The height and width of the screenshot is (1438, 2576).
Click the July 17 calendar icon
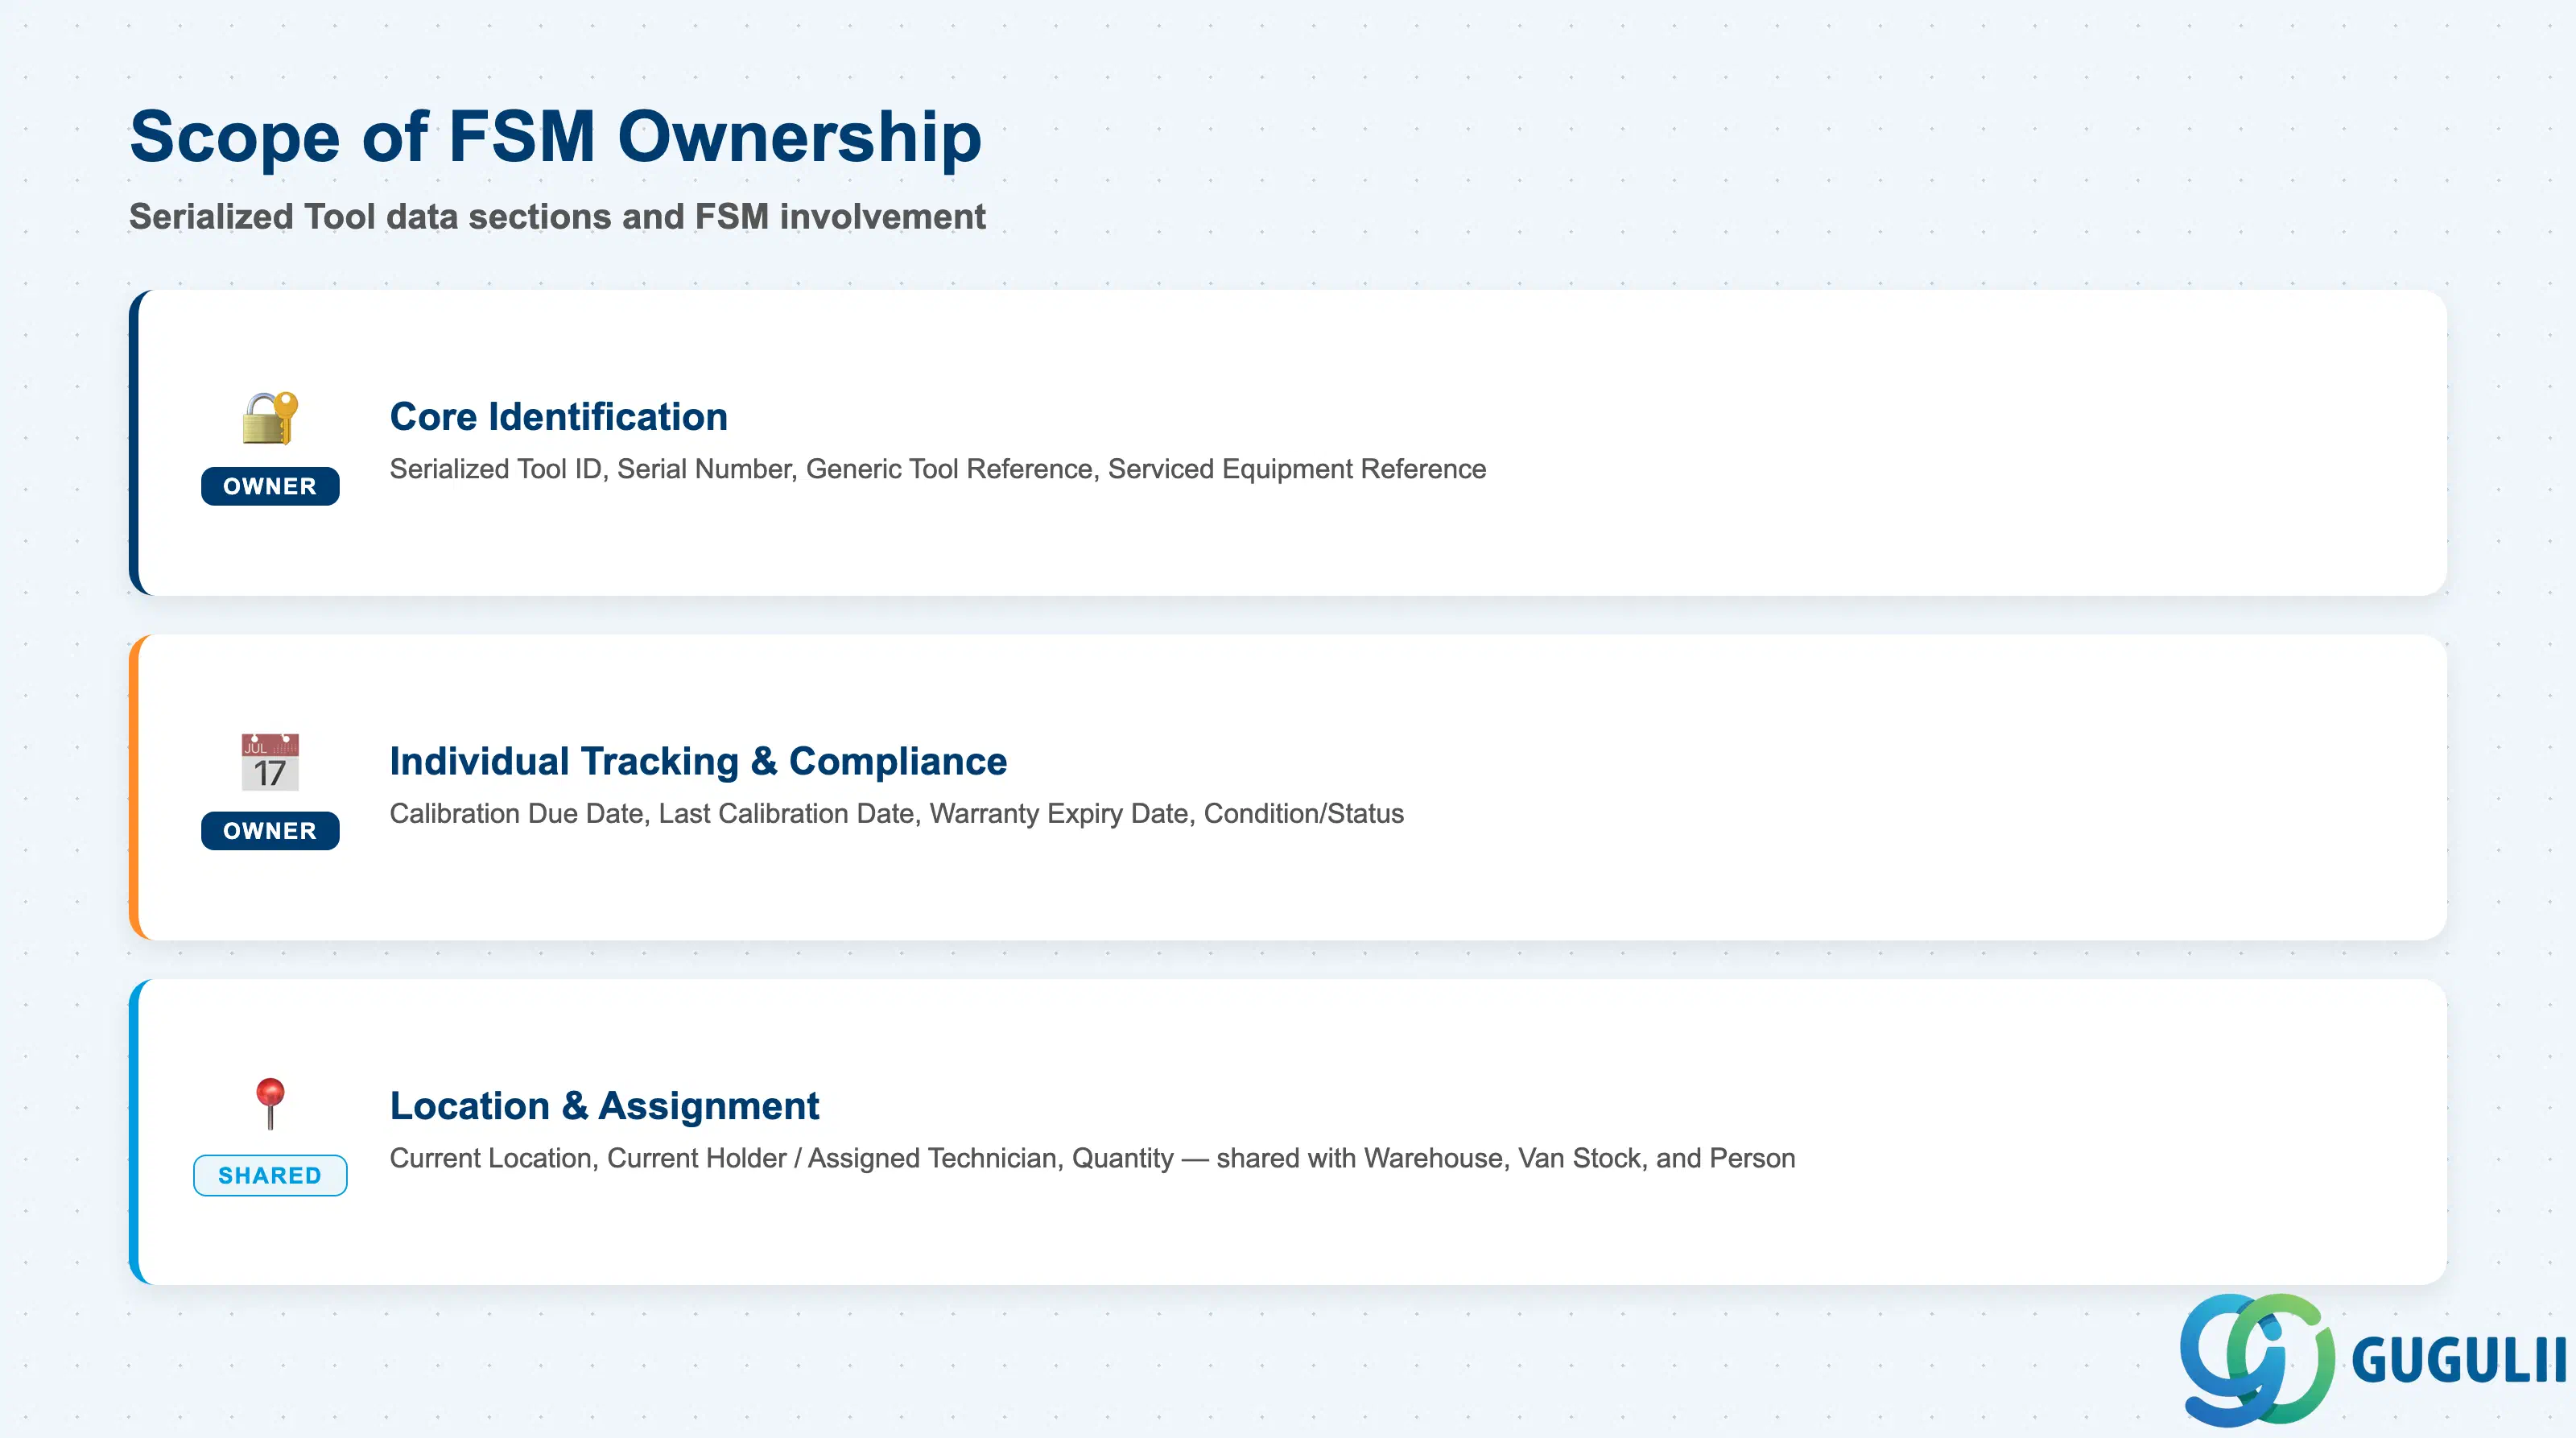pyautogui.click(x=270, y=762)
